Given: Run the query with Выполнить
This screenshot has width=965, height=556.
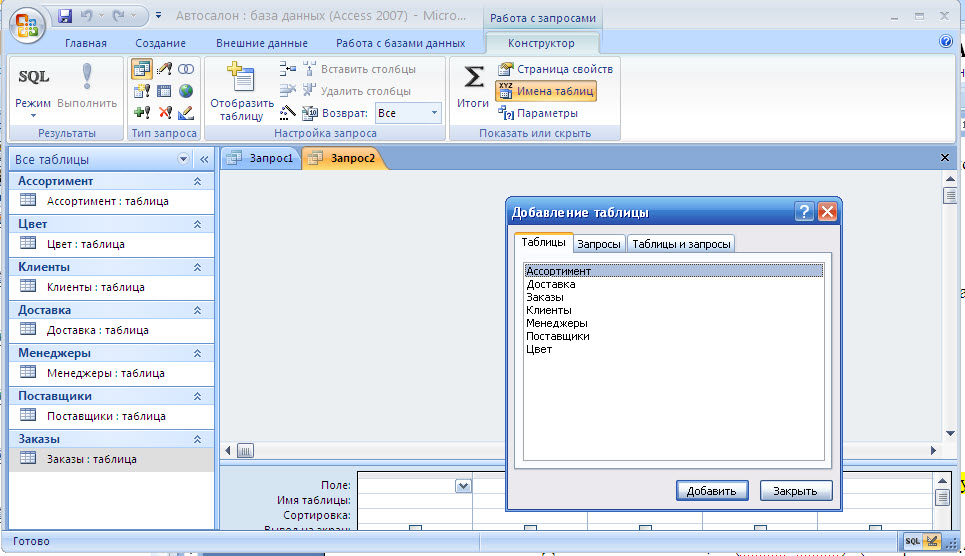Looking at the screenshot, I should (87, 86).
